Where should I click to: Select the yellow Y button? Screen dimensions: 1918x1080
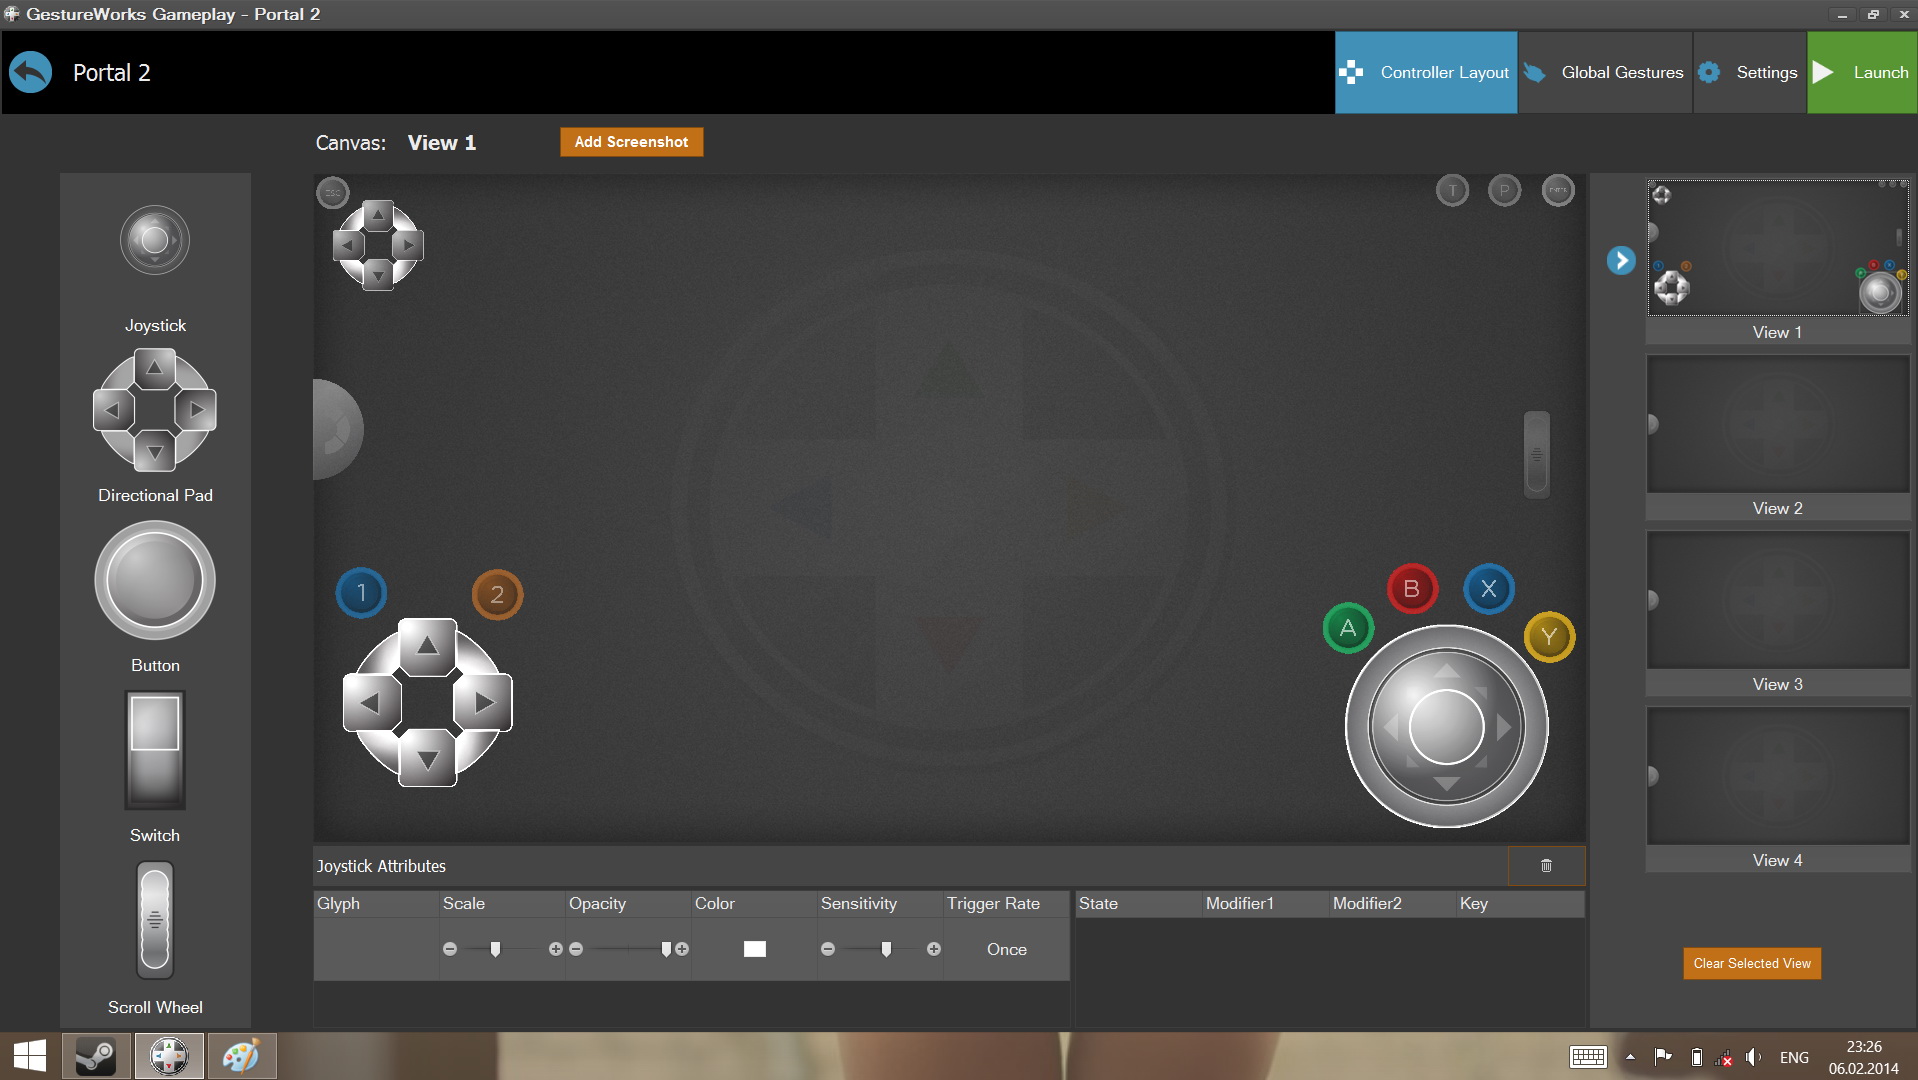[1549, 637]
